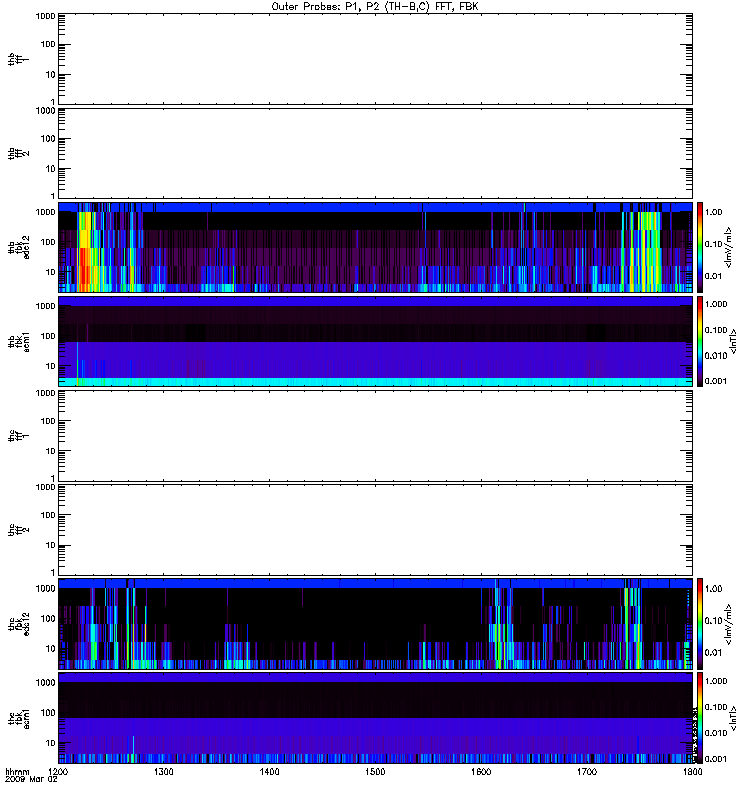This screenshot has height=800, width=750.
Task: Click the thc fbk edc12 spectrogram panel
Action: pos(376,623)
